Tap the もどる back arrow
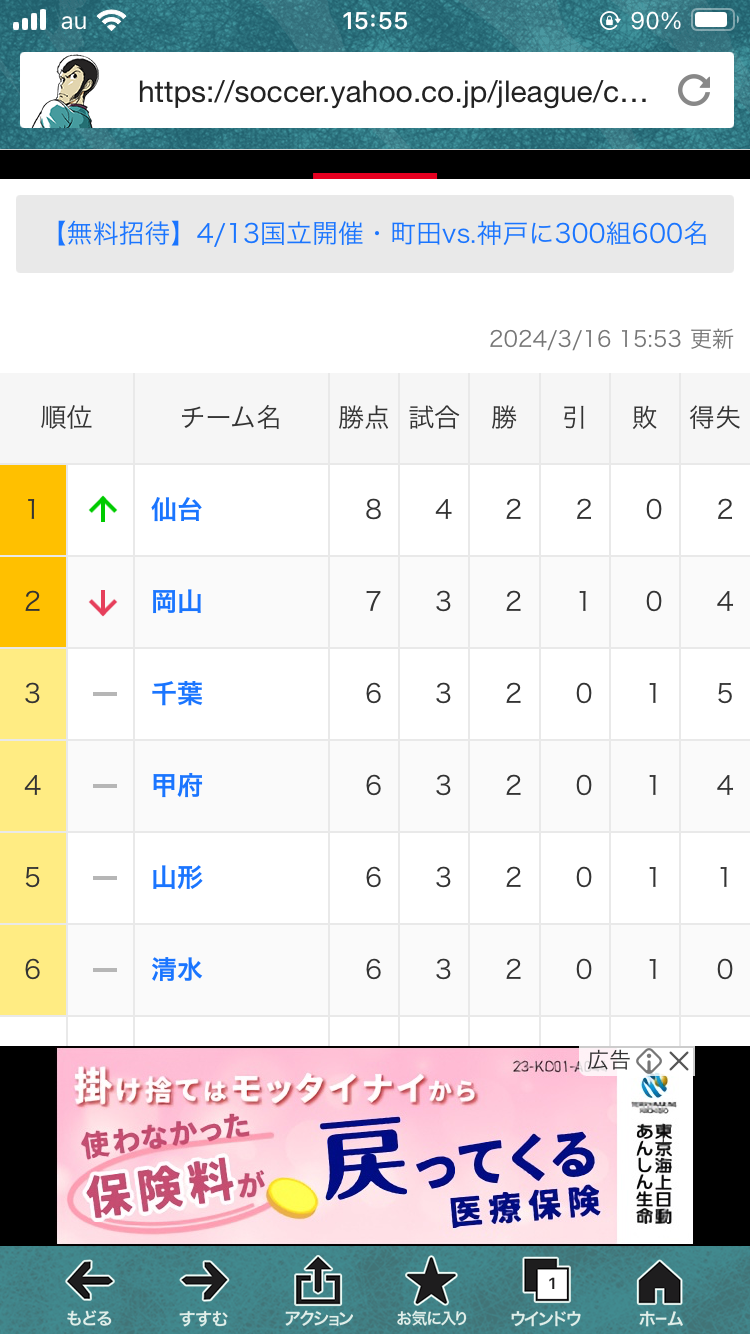 pyautogui.click(x=89, y=1290)
